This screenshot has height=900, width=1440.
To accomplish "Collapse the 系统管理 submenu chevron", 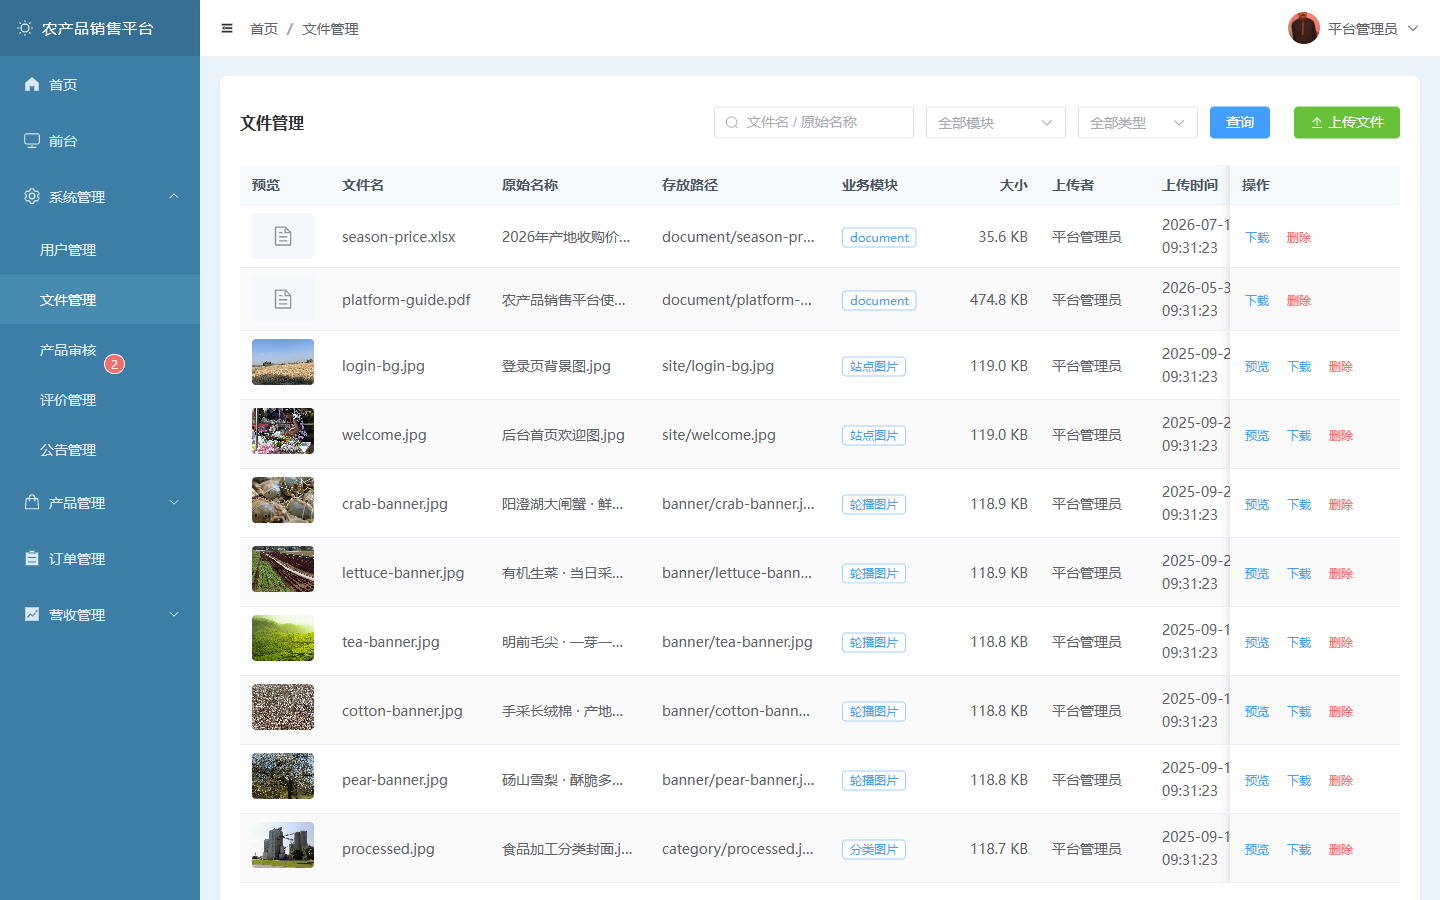I will pos(174,197).
